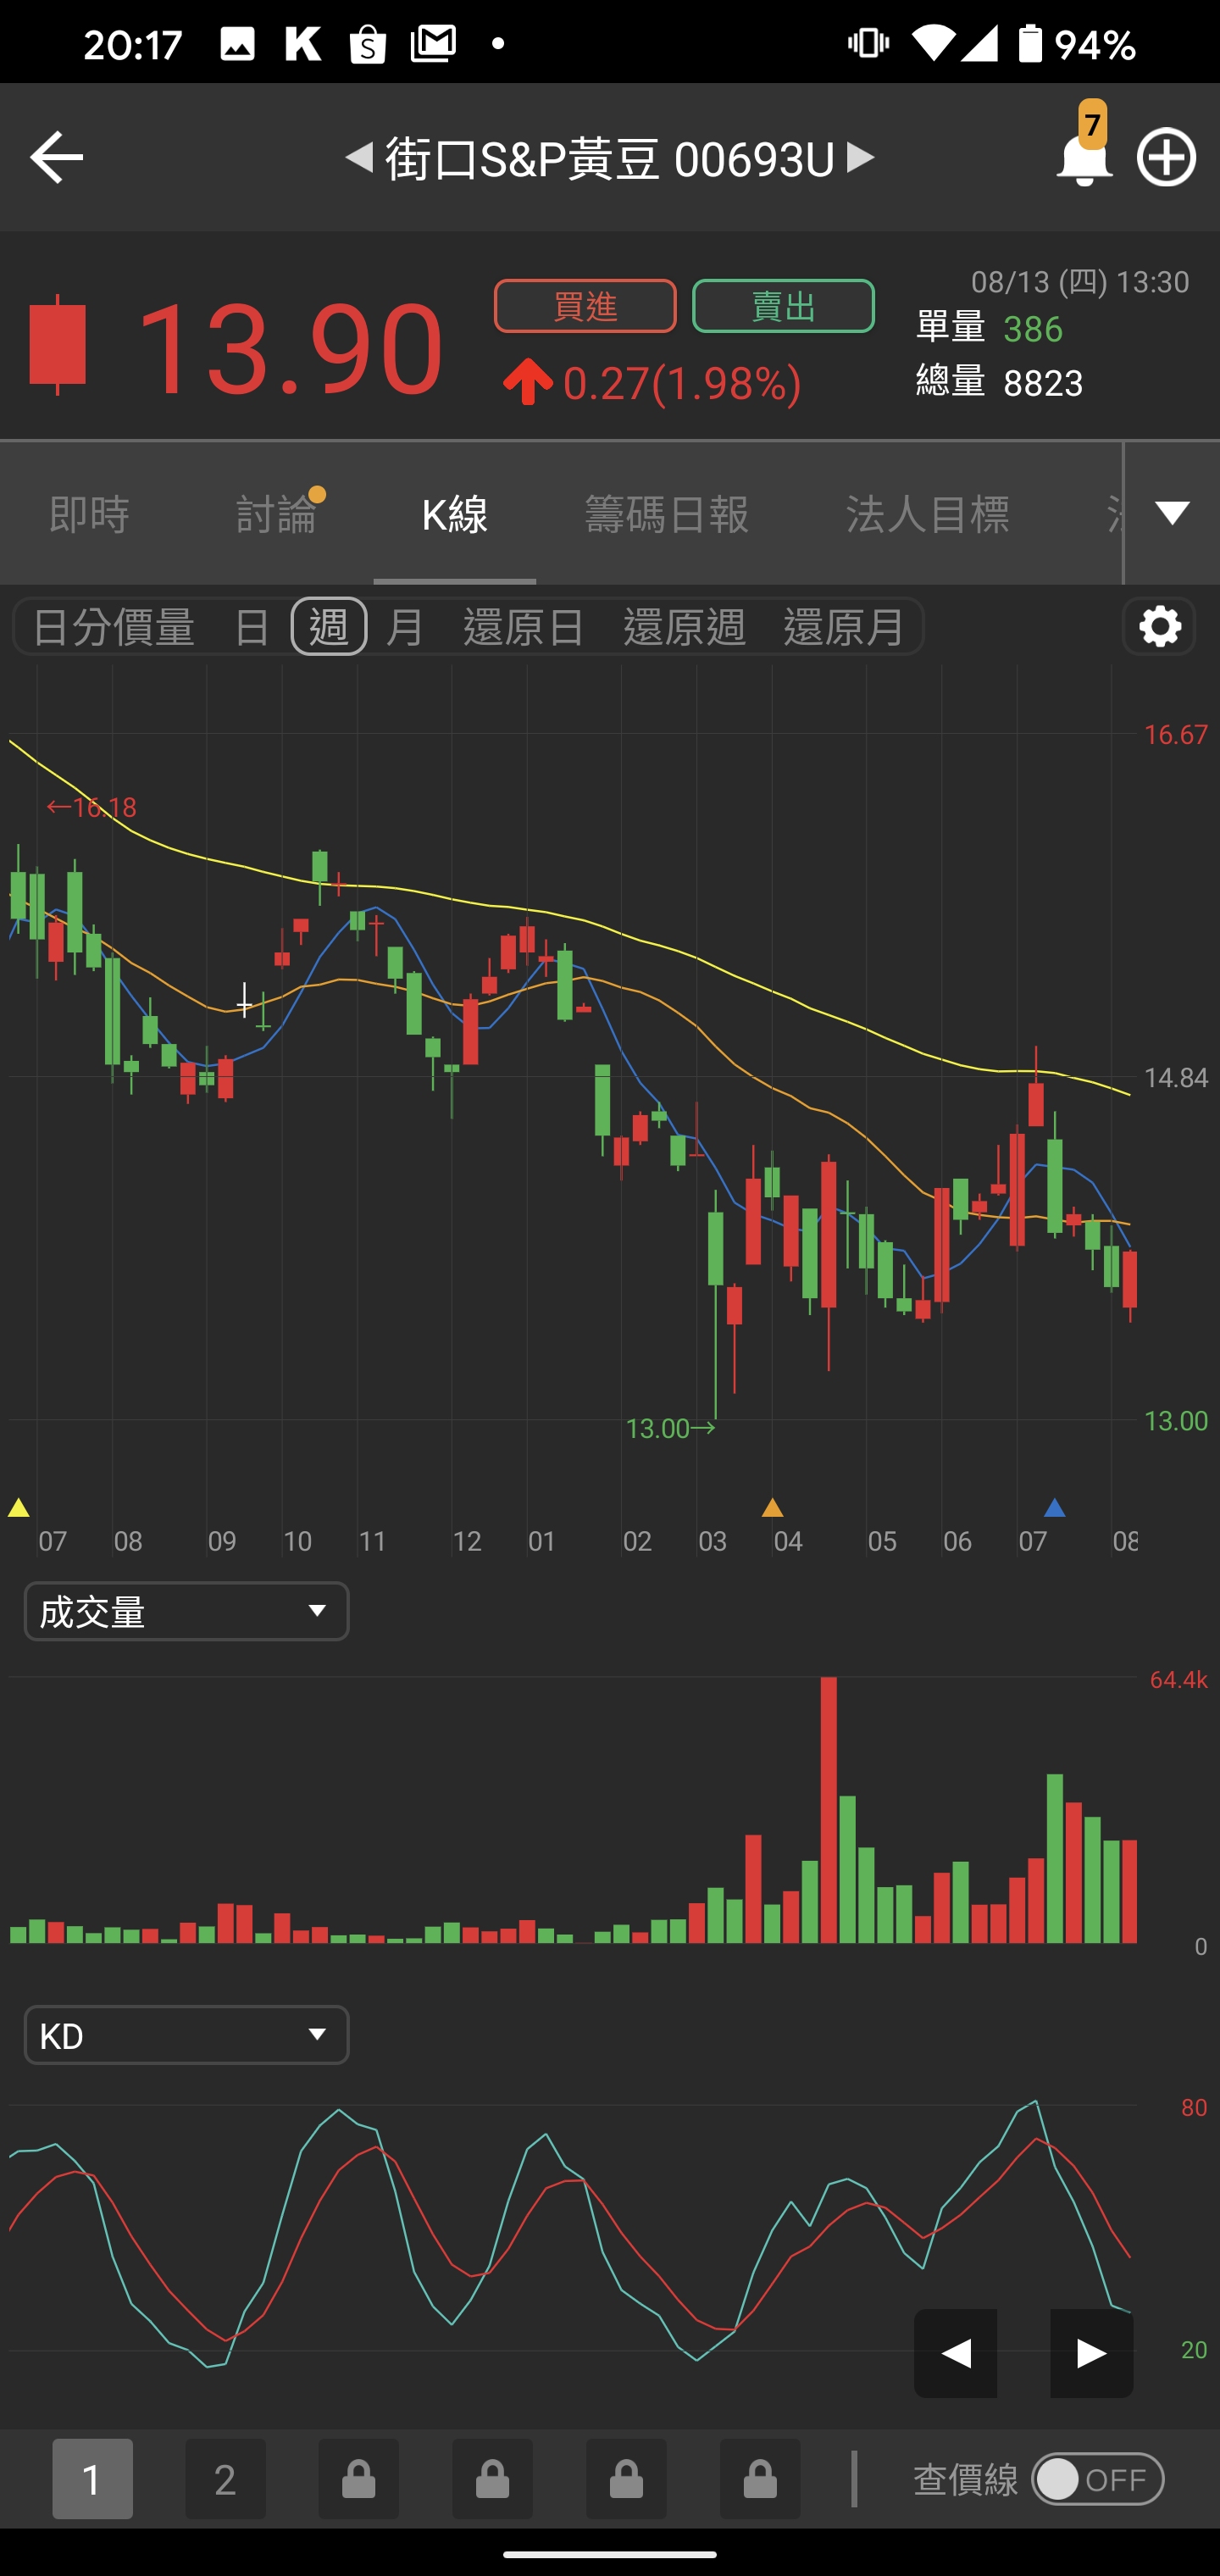This screenshot has width=1220, height=2576.
Task: Tap the back arrow icon
Action: 56,158
